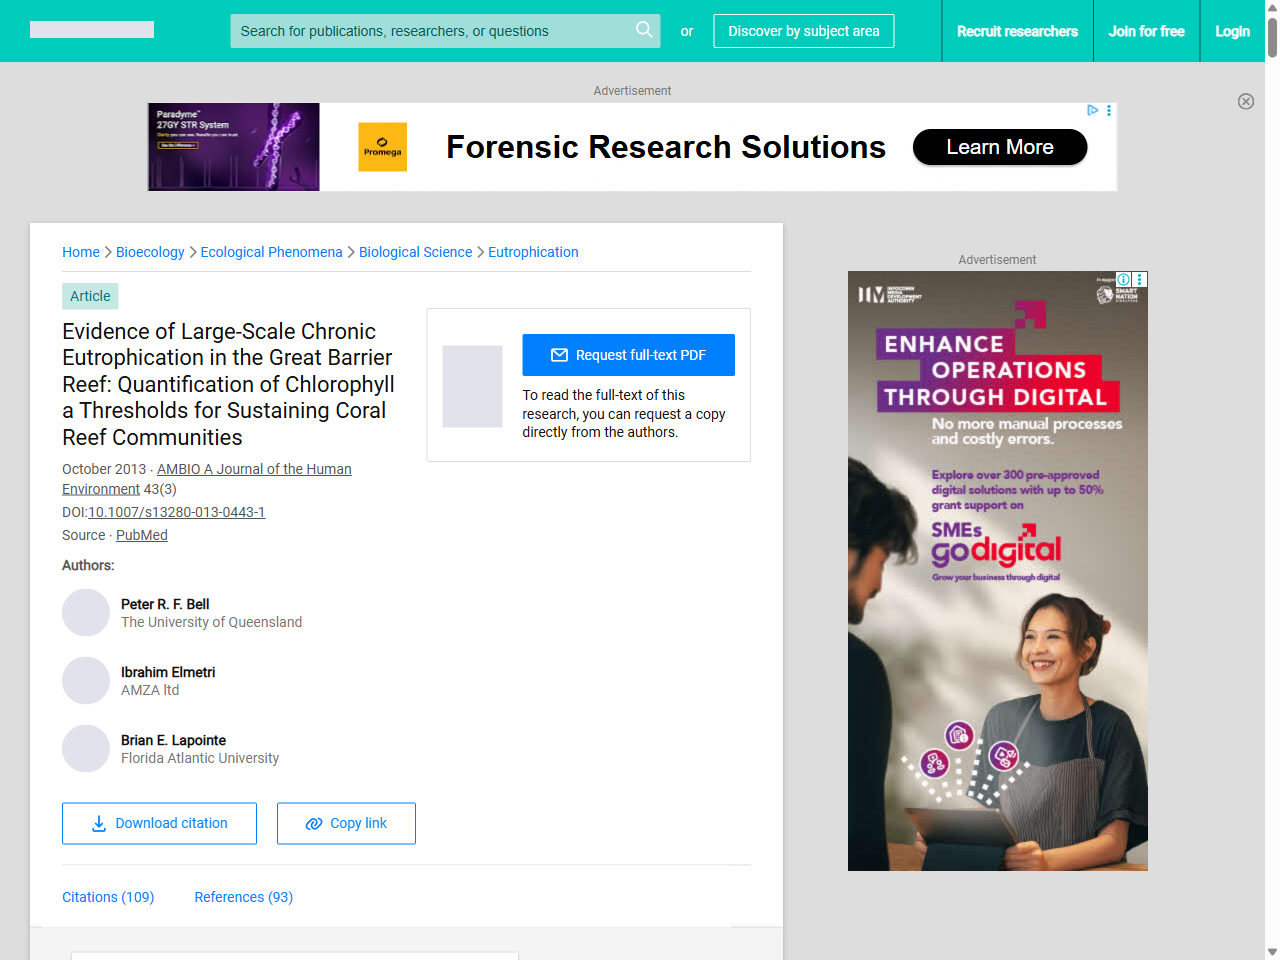This screenshot has height=960, width=1280.
Task: Click the AdChoices icon on banner ad
Action: (1093, 110)
